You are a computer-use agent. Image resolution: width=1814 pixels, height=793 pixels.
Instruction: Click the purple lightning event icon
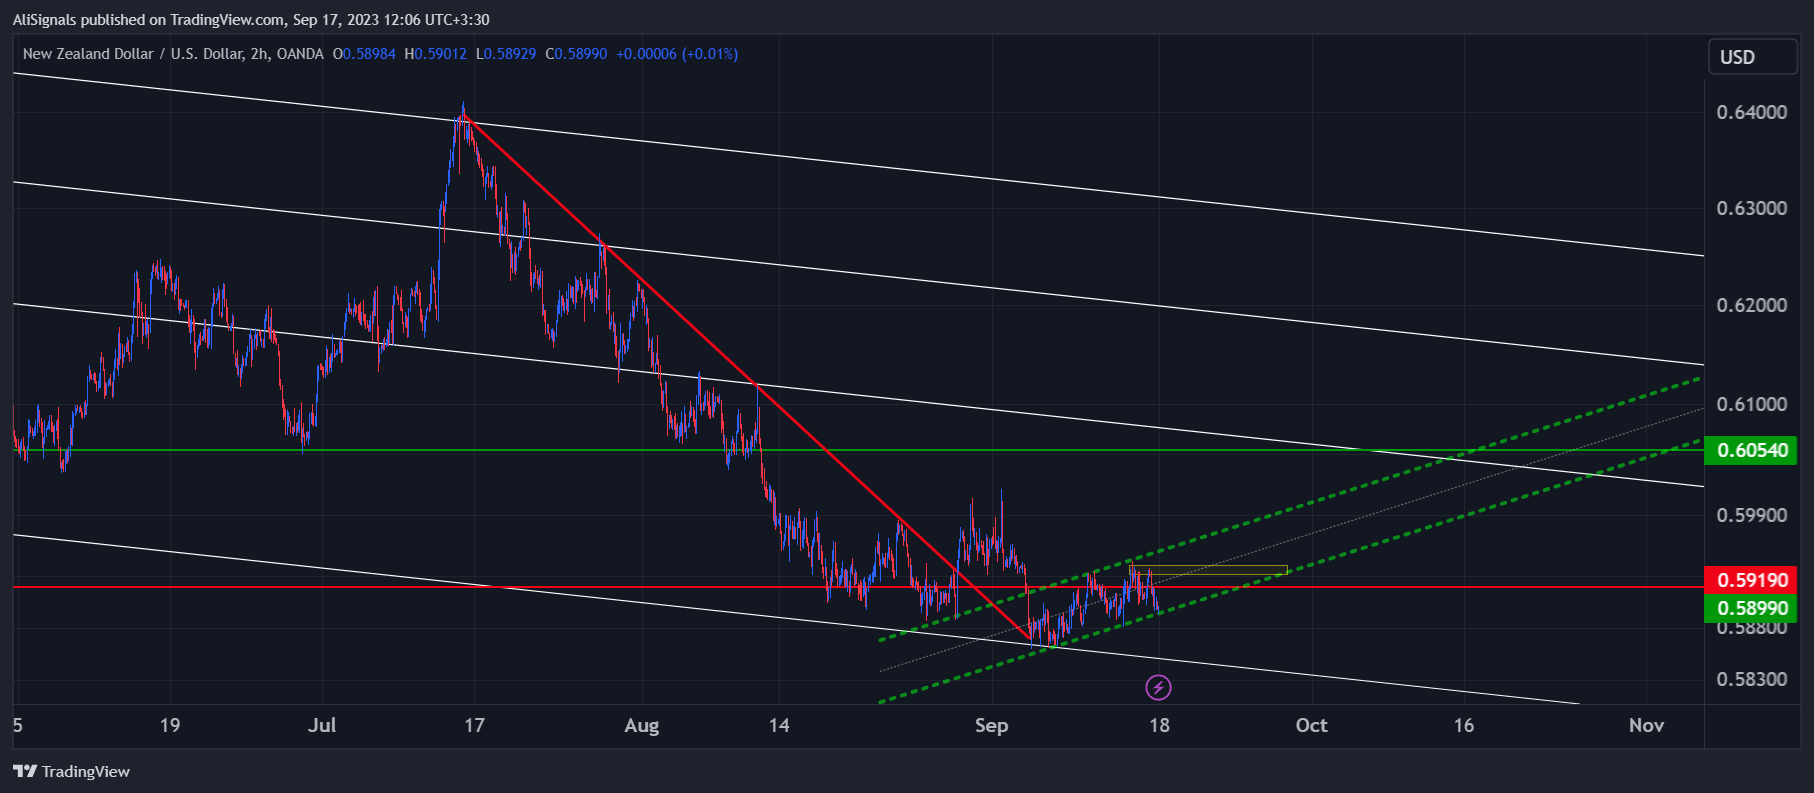[x=1158, y=687]
